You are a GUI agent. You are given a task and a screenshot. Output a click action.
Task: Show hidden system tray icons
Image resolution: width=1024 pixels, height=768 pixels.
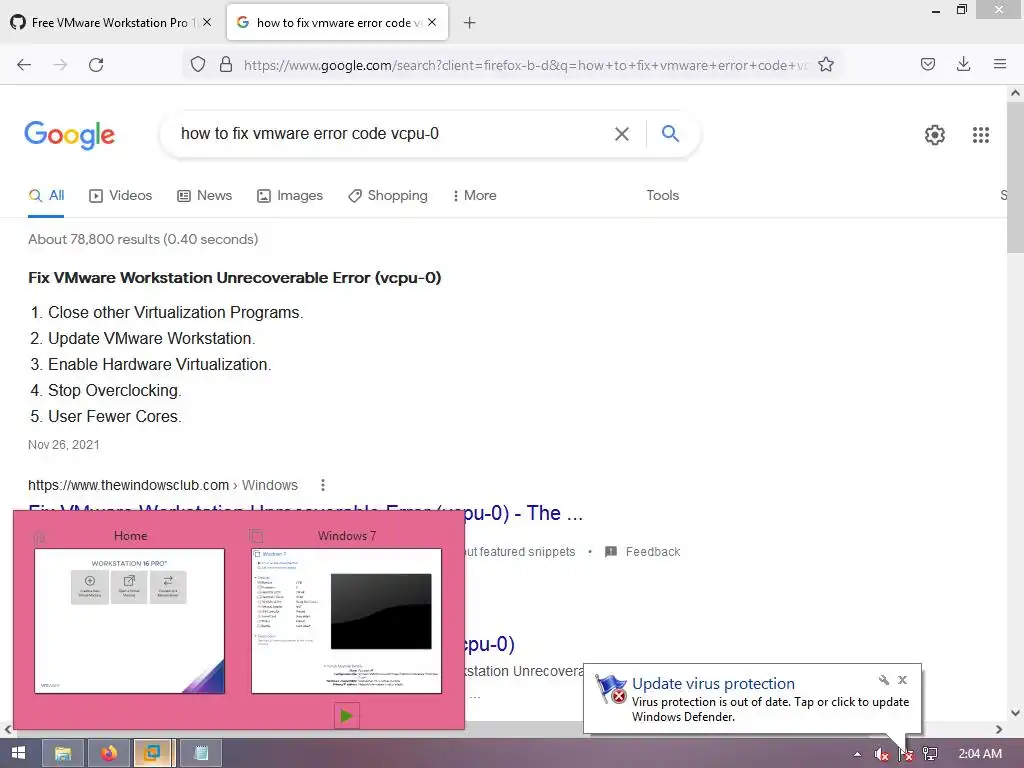pyautogui.click(x=857, y=754)
